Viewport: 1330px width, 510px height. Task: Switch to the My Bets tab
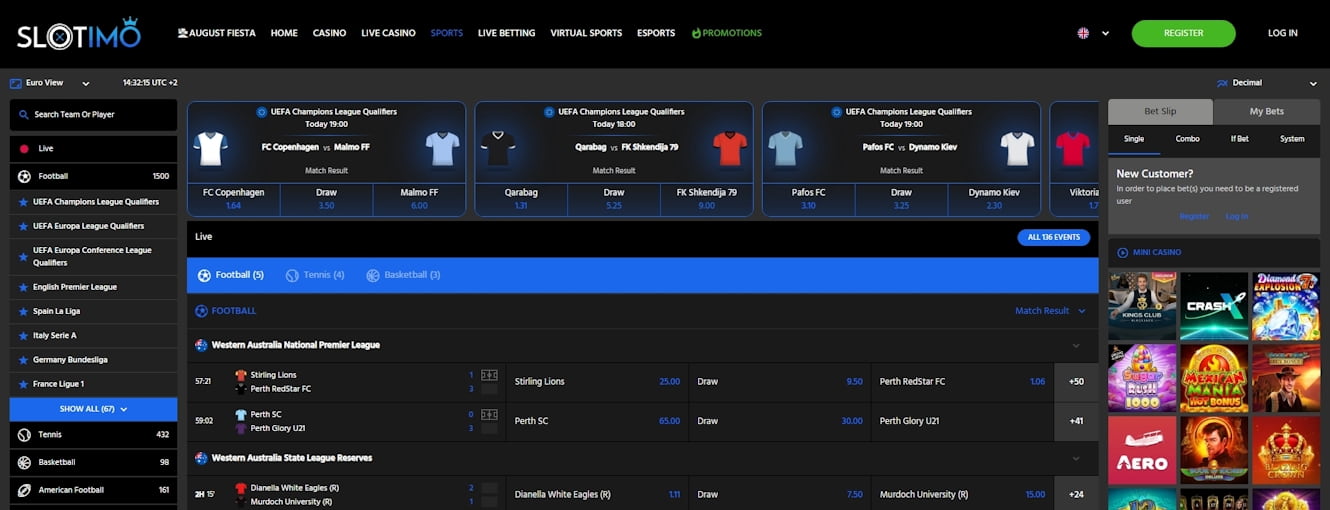tap(1266, 111)
